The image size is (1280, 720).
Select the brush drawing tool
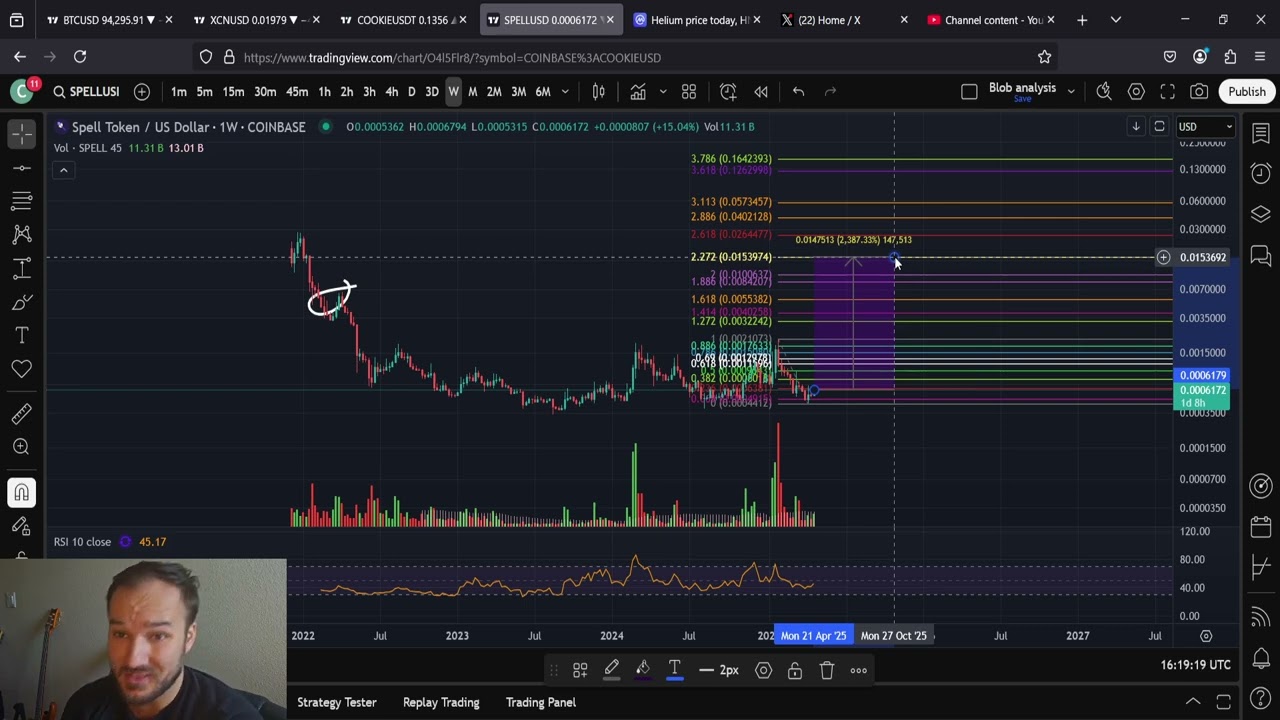21,302
